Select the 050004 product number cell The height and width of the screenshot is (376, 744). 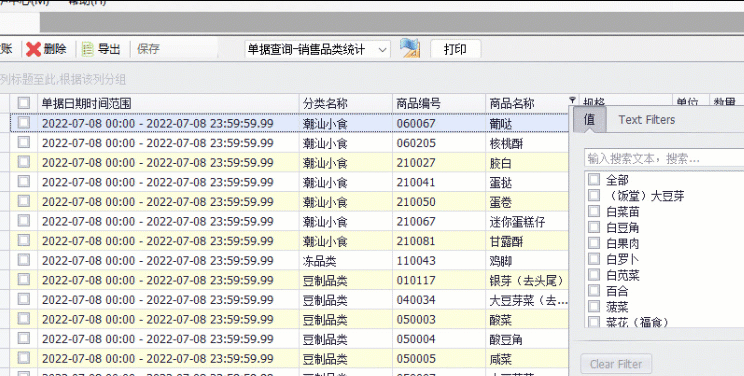coord(439,339)
